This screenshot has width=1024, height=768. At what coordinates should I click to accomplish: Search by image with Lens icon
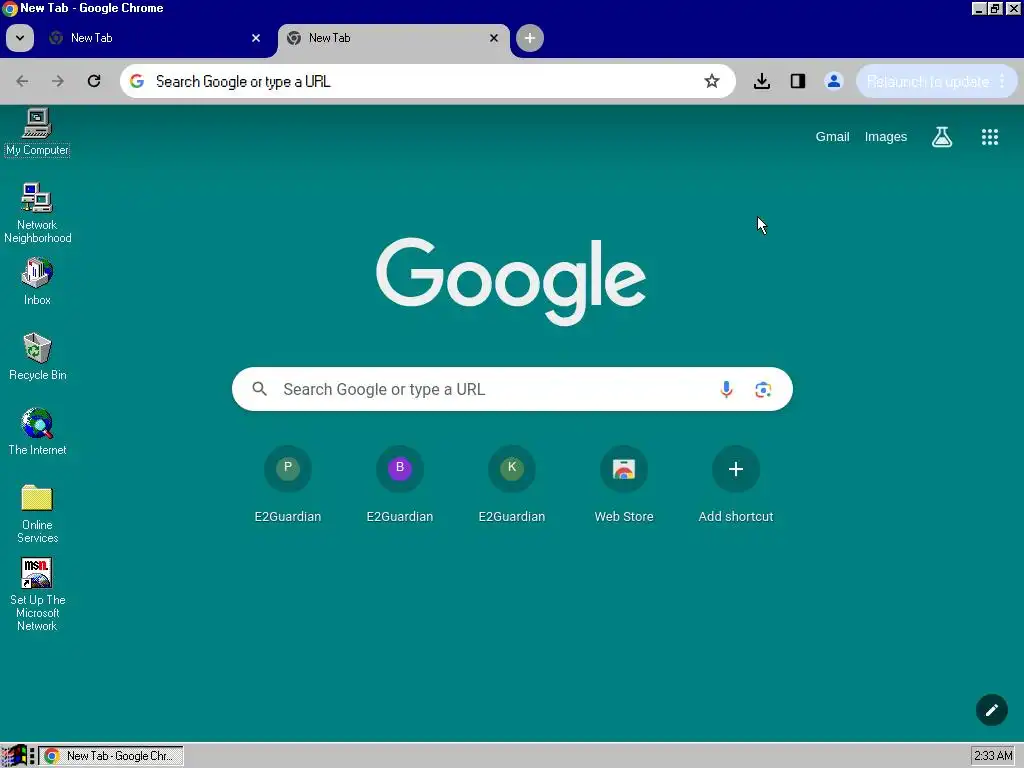[763, 390]
